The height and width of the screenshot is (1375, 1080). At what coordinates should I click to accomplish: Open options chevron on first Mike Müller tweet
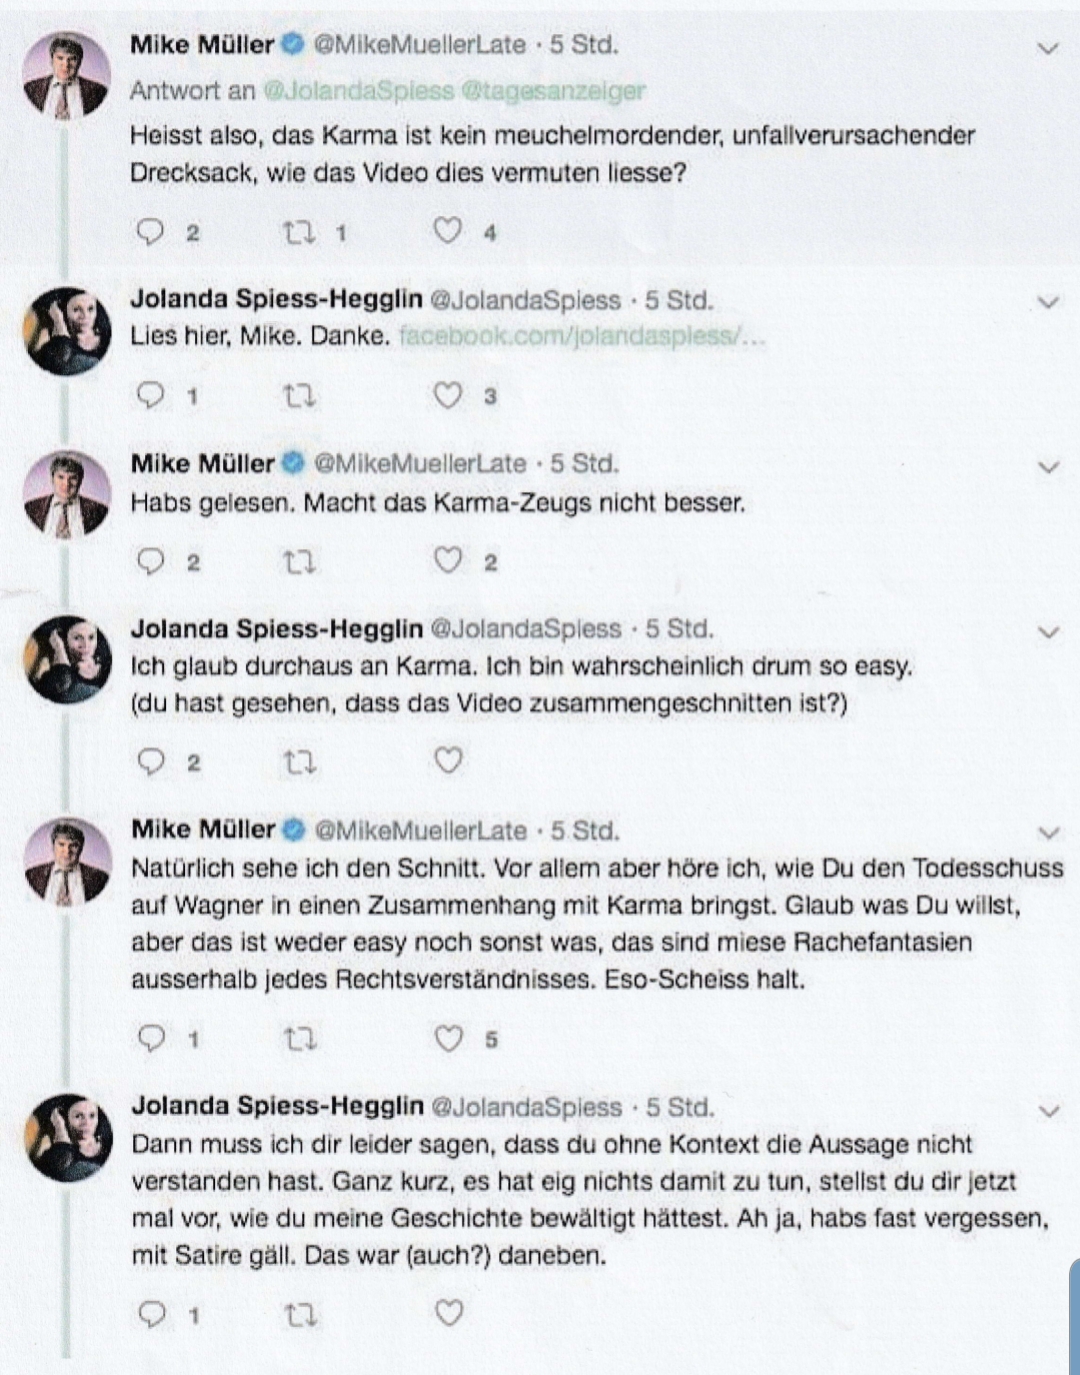coord(1048,48)
